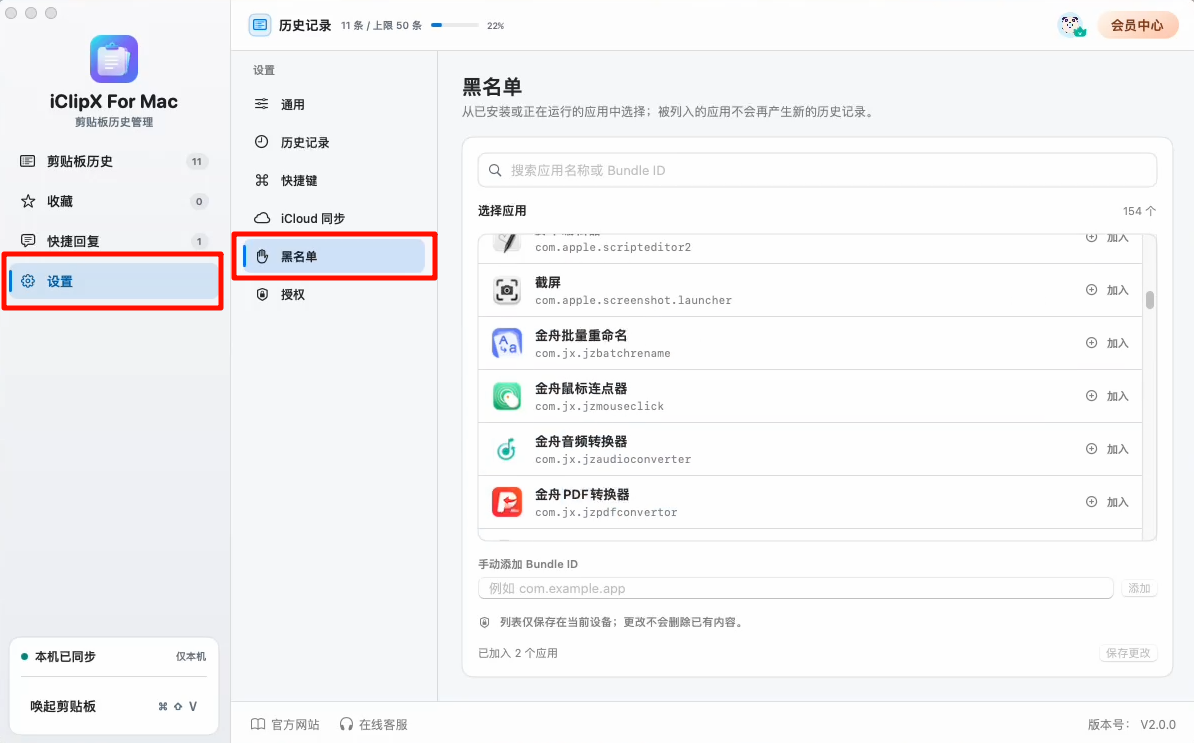Click the history usage progress bar

pos(455,25)
